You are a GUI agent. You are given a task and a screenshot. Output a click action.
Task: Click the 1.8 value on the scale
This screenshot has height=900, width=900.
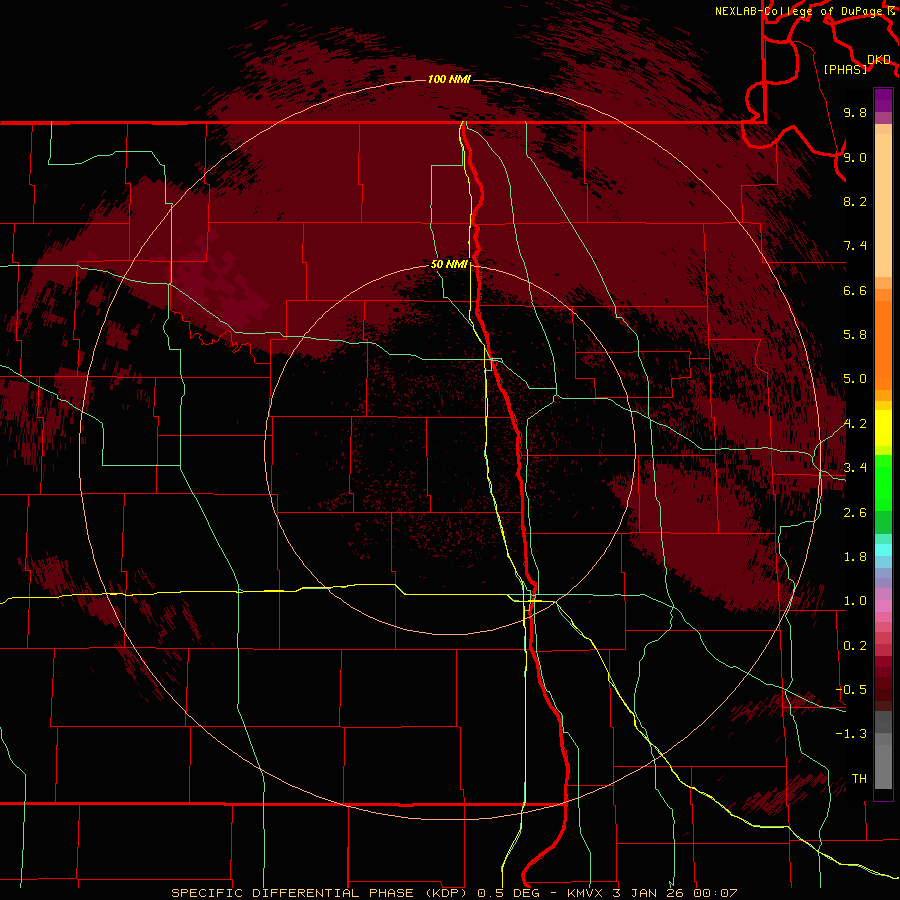pos(855,557)
